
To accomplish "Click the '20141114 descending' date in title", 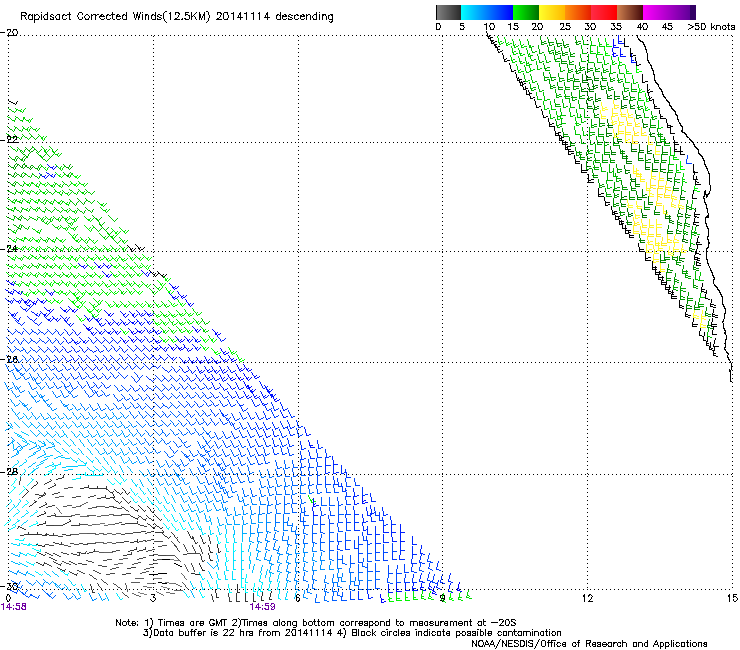I will [x=274, y=17].
